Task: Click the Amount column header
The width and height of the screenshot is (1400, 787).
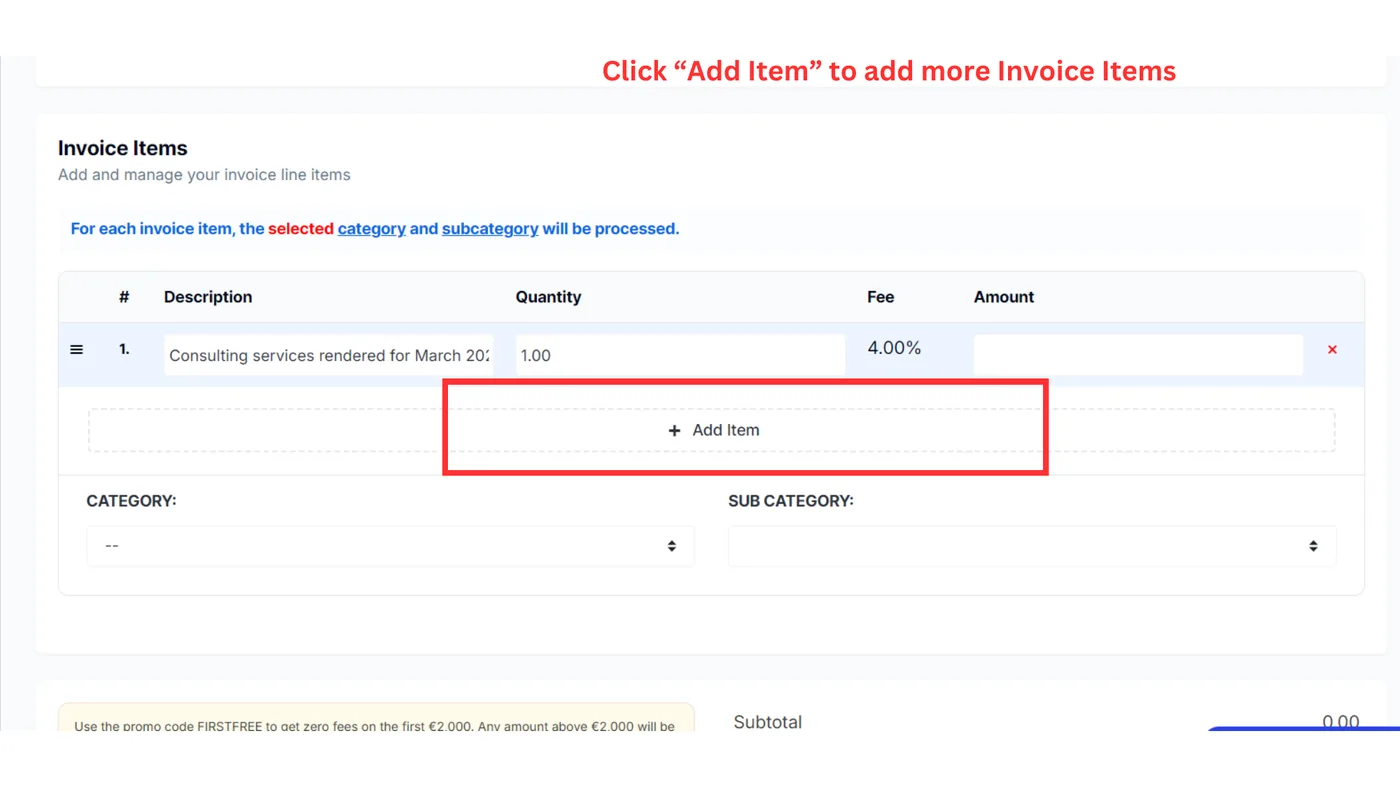Action: (1004, 297)
